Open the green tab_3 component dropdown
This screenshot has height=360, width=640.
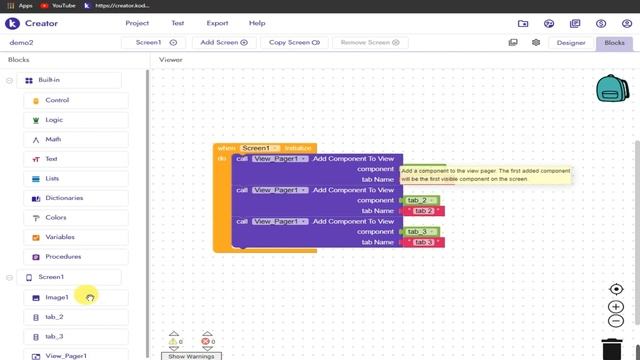pos(420,232)
